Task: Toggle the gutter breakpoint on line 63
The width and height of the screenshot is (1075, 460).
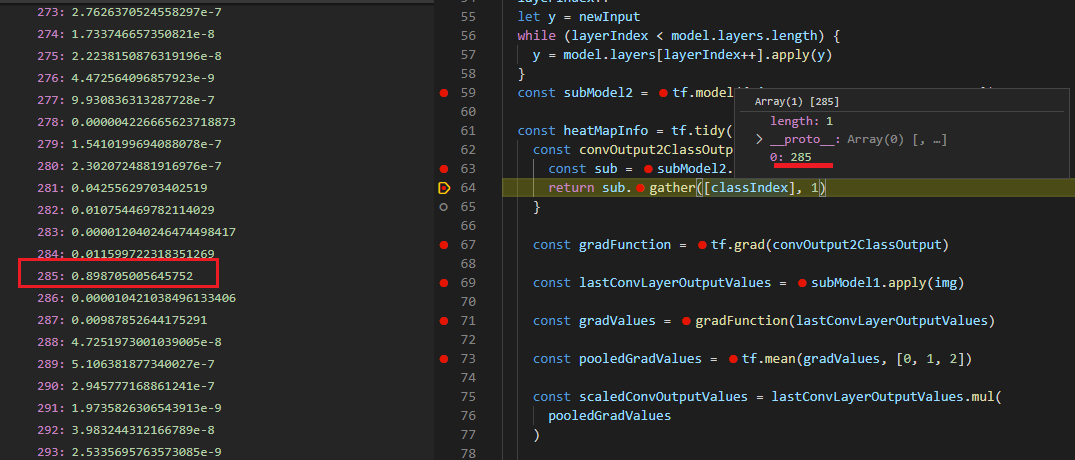Action: tap(444, 169)
